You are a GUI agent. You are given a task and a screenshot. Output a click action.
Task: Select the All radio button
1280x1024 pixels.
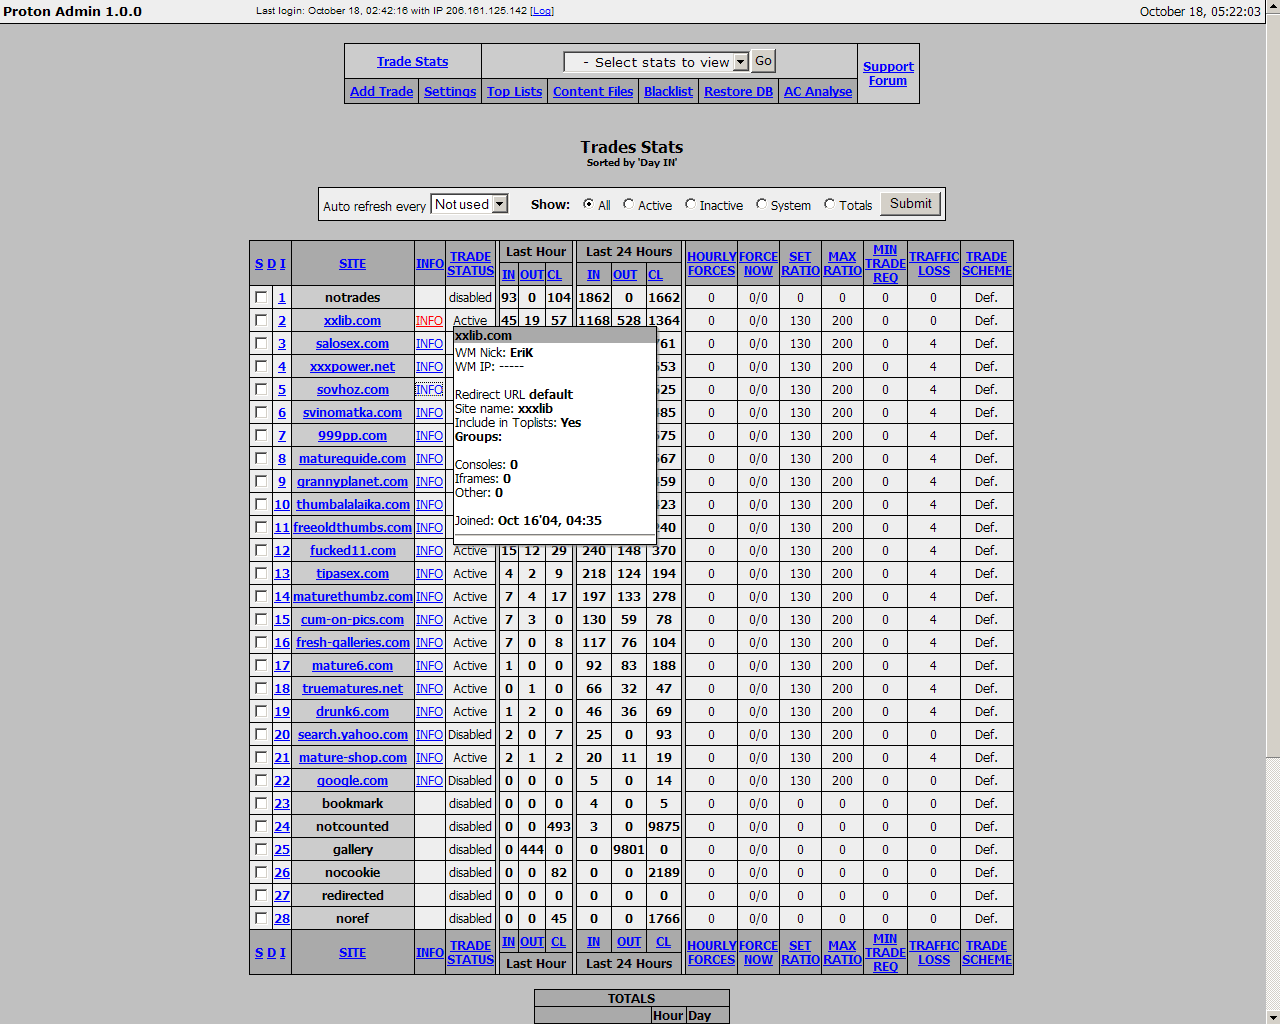(588, 204)
